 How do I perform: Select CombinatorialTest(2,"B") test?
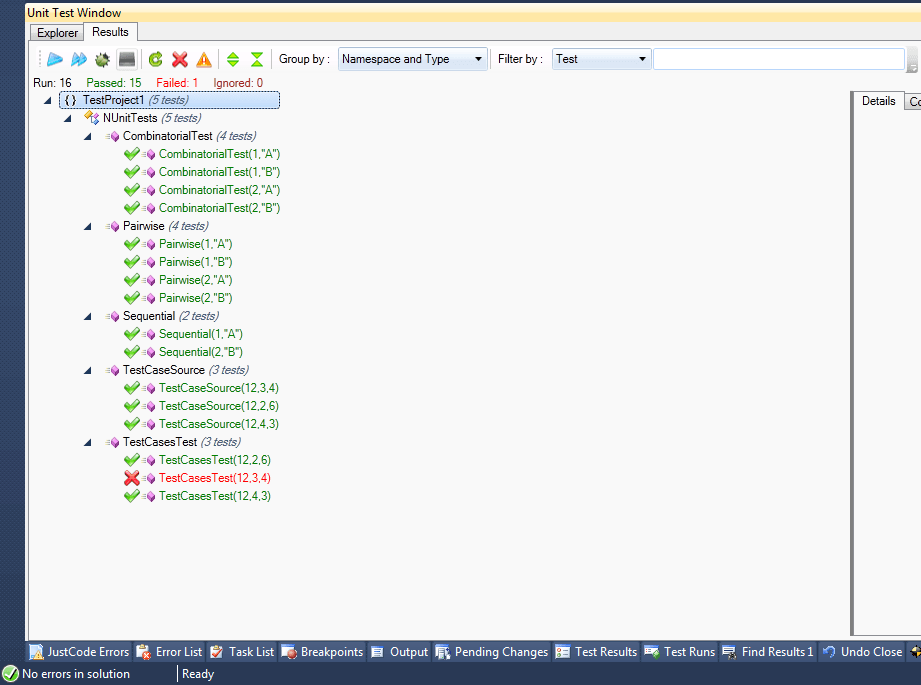tap(219, 208)
